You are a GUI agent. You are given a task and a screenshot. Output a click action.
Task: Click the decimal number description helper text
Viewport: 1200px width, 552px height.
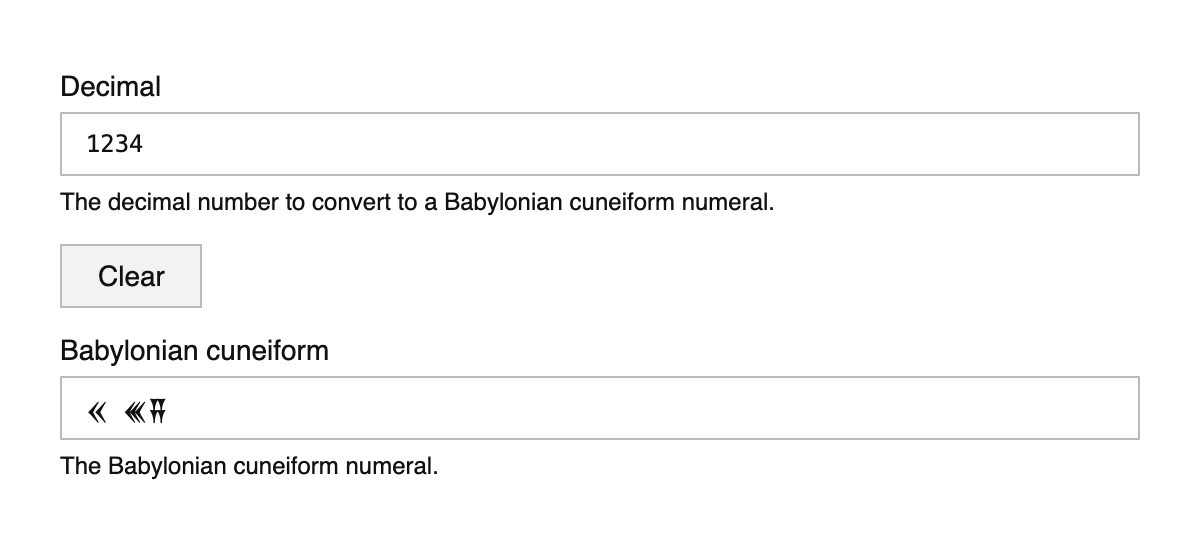[417, 202]
